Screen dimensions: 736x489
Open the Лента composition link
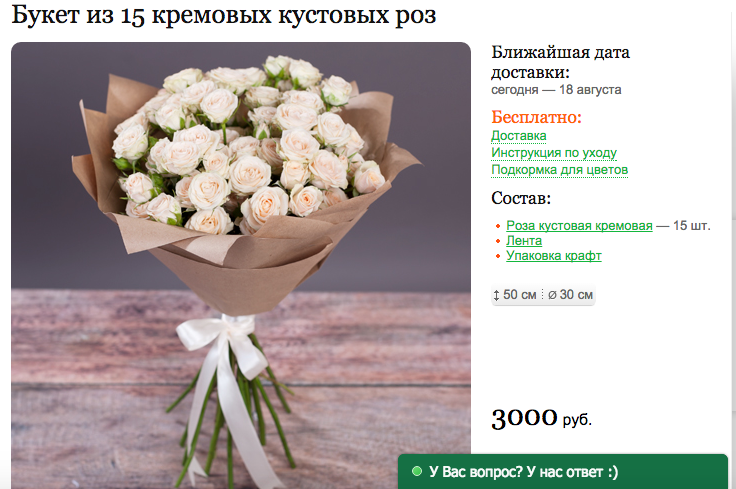point(524,241)
